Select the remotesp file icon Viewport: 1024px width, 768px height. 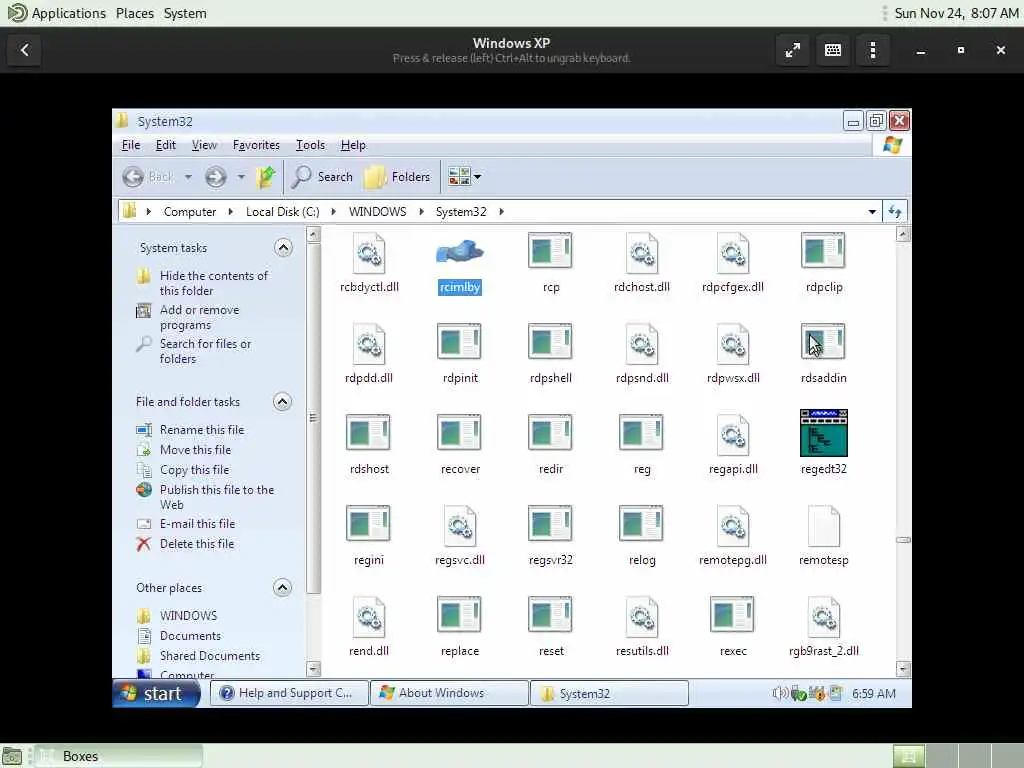tap(824, 526)
